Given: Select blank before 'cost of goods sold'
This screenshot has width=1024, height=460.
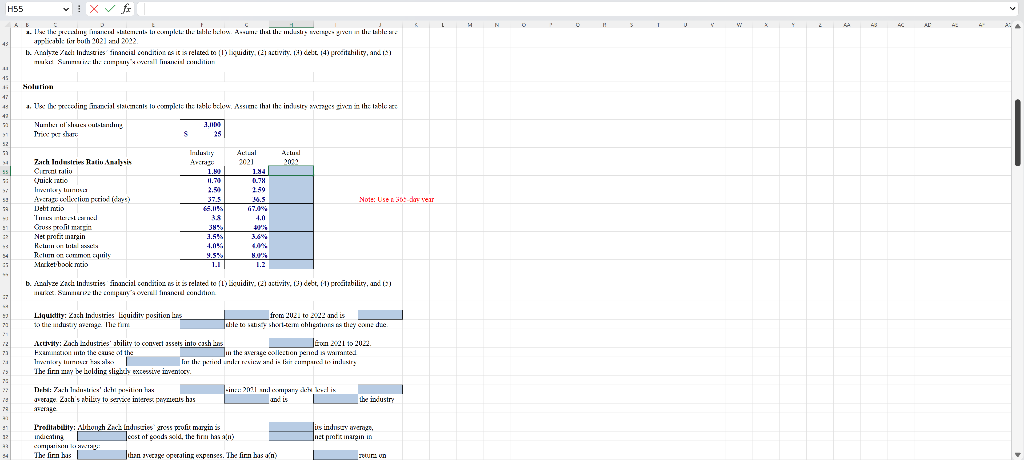Looking at the screenshot, I should [x=102, y=436].
